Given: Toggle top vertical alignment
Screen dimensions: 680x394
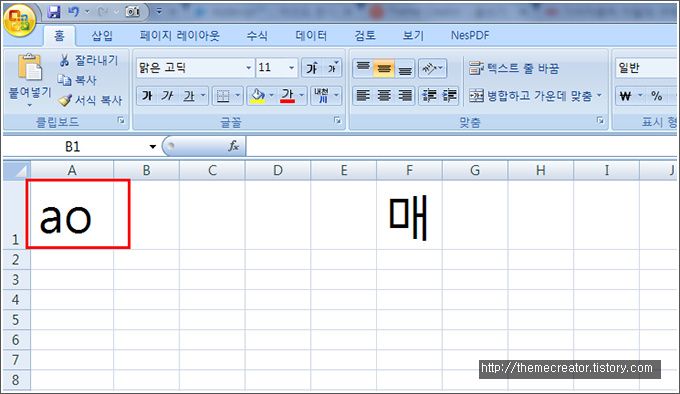Looking at the screenshot, I should tap(363, 68).
